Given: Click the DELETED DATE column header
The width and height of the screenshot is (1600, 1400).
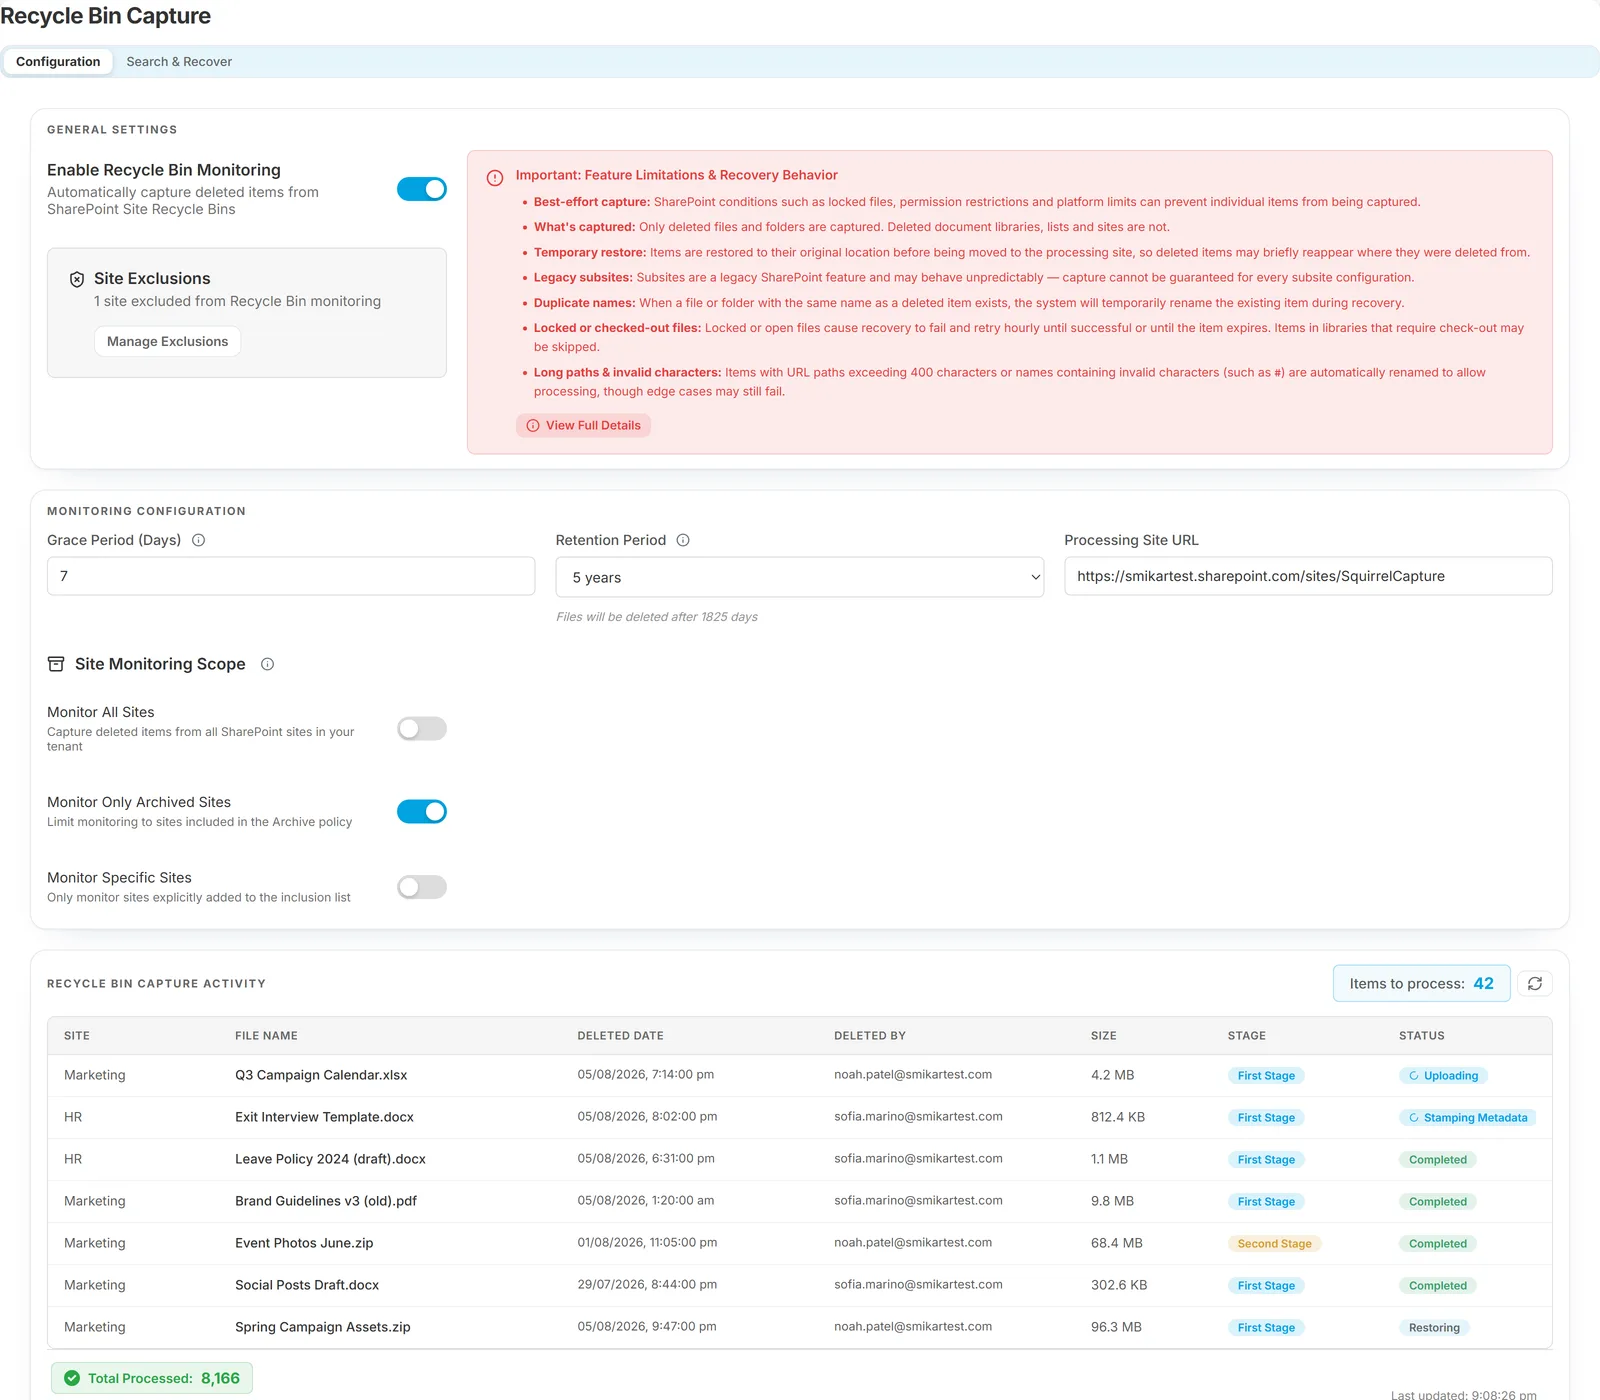Looking at the screenshot, I should 620,1036.
